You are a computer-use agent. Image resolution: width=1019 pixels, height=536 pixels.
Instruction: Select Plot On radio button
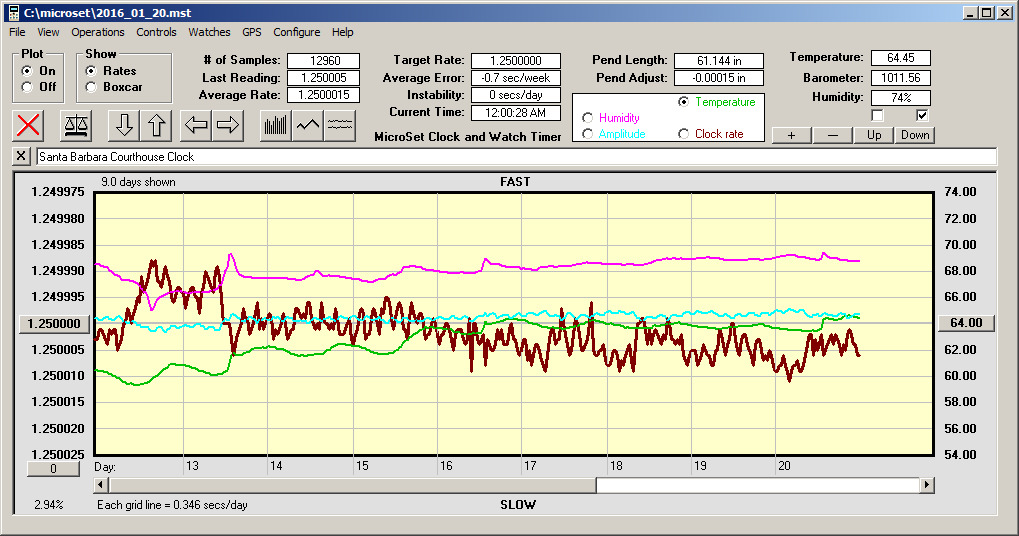pyautogui.click(x=27, y=71)
